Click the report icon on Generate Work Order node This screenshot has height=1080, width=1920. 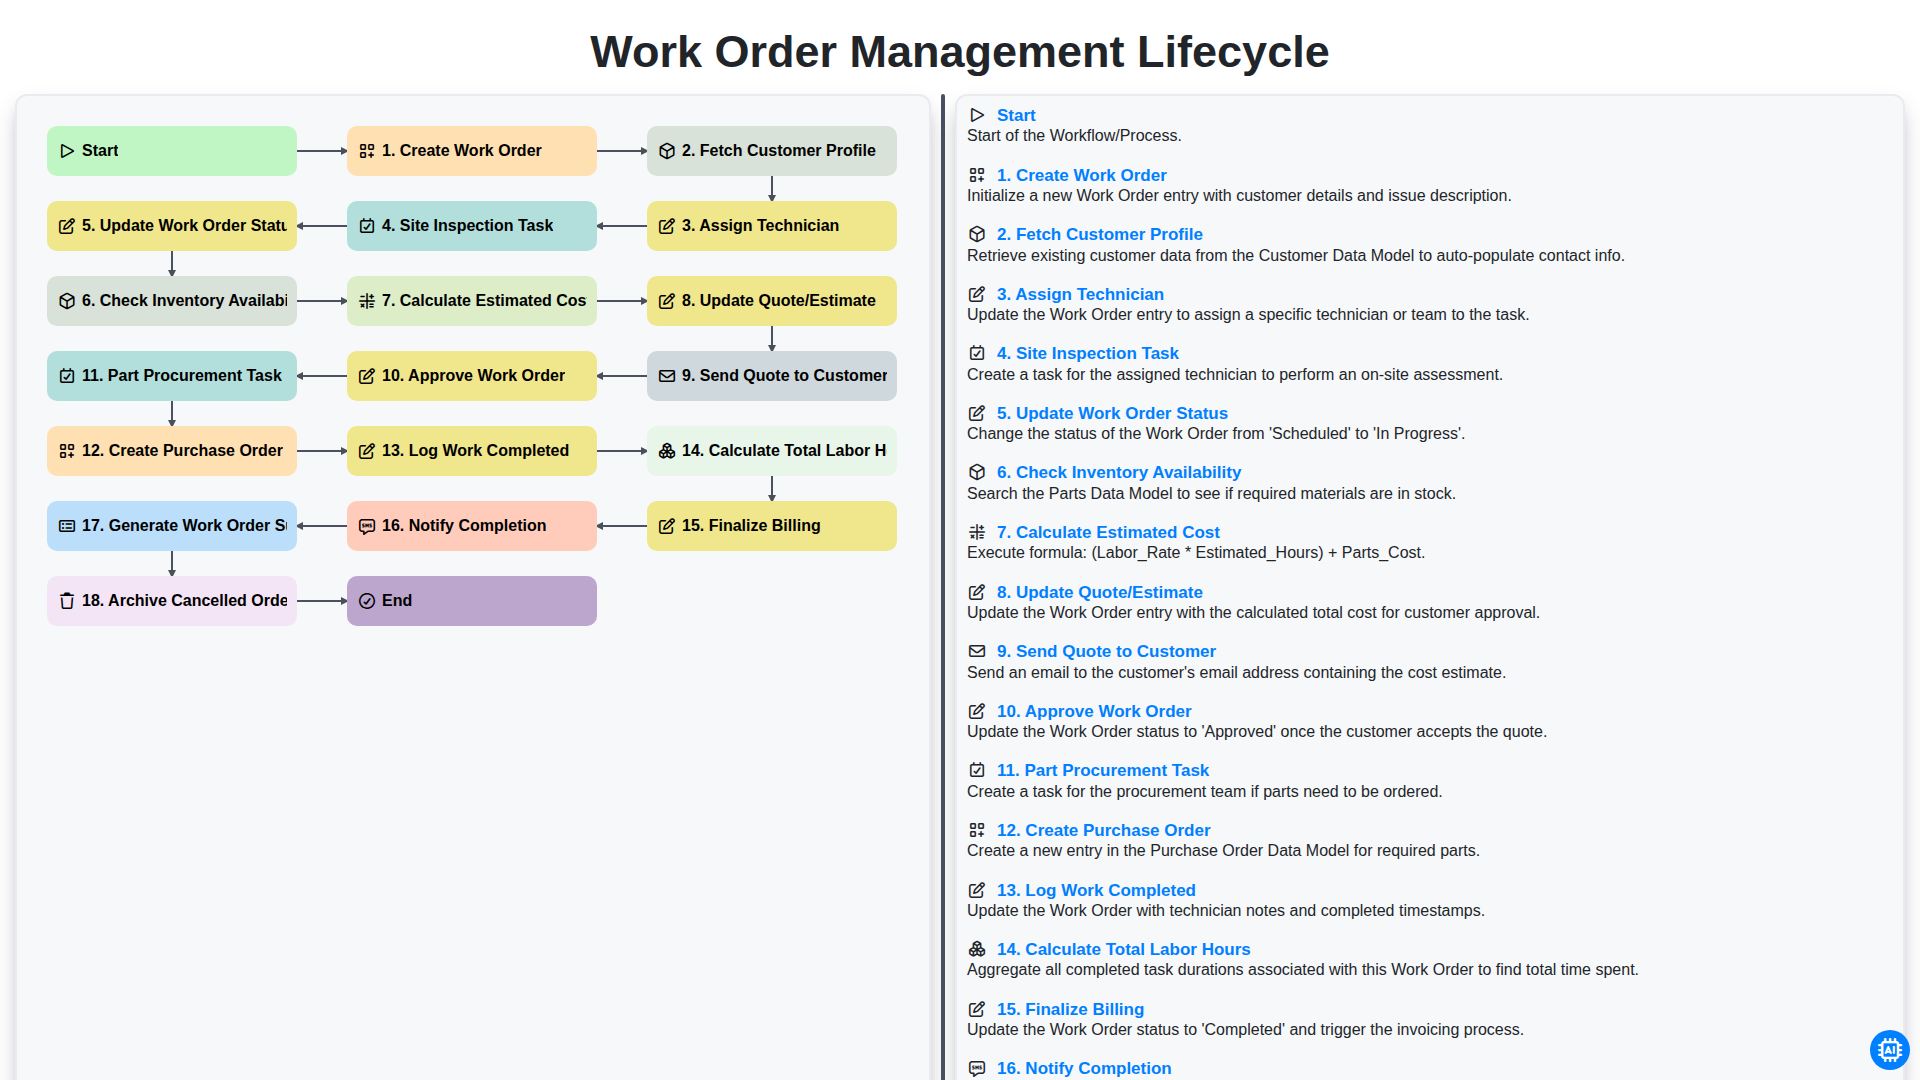[x=67, y=526]
